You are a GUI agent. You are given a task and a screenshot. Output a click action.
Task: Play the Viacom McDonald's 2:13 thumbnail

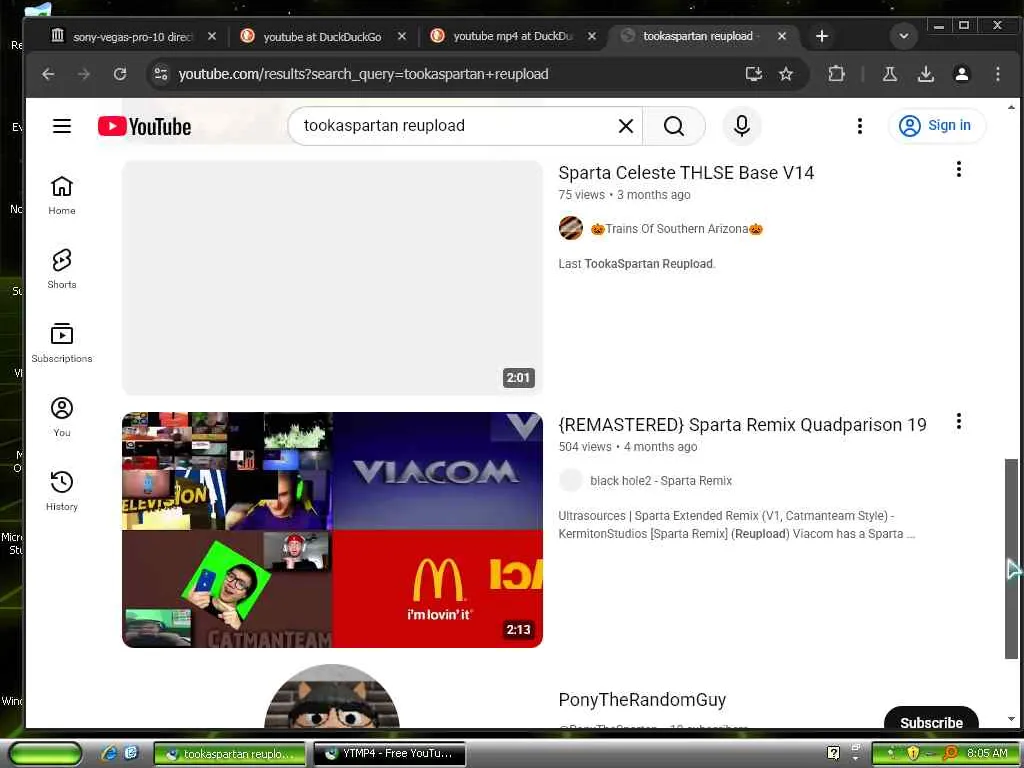click(x=332, y=530)
